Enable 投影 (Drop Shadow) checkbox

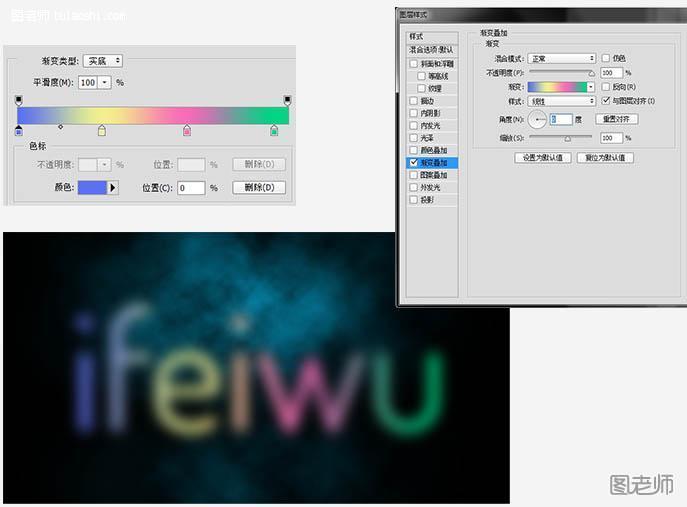pos(414,199)
